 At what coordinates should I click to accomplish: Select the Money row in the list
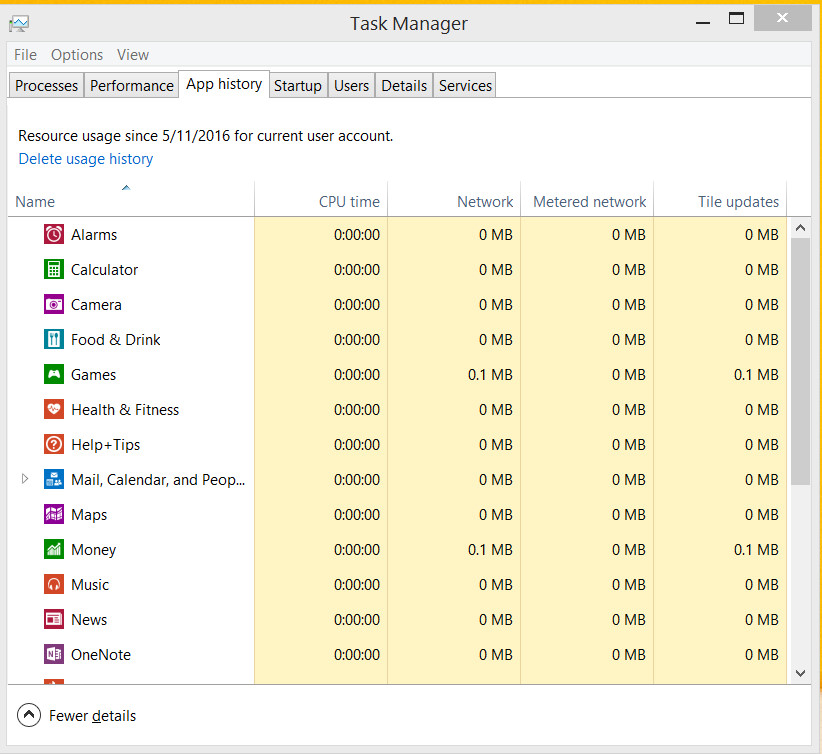click(x=94, y=550)
